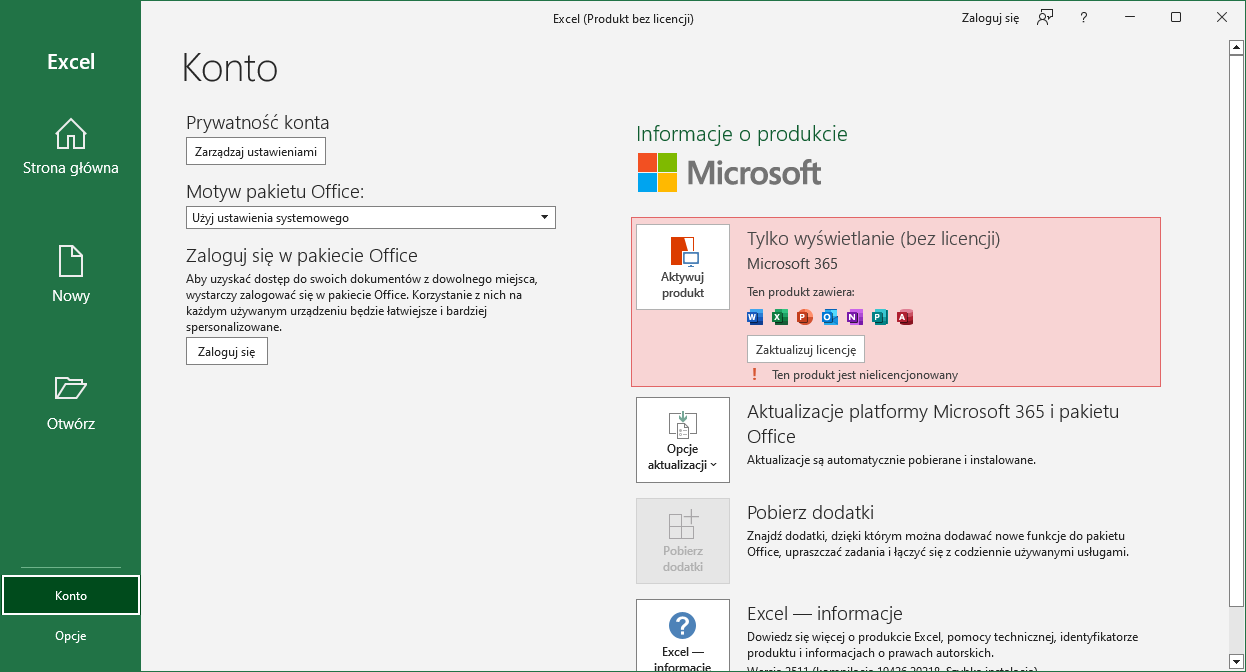
Task: Click the "Ten produkt zawiera:" label
Action: [801, 292]
